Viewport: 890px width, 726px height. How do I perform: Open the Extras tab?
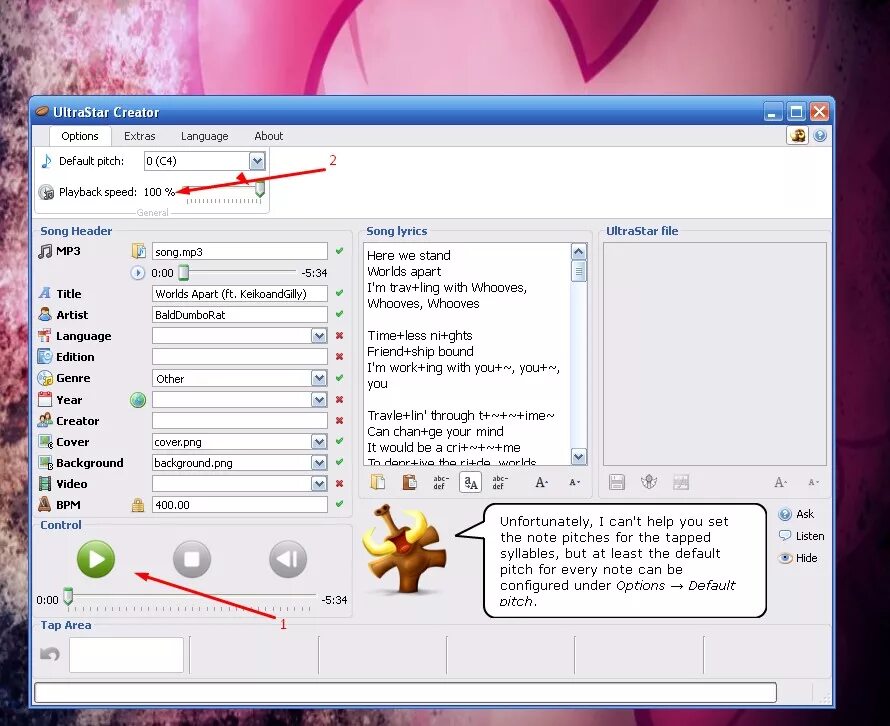(x=140, y=136)
